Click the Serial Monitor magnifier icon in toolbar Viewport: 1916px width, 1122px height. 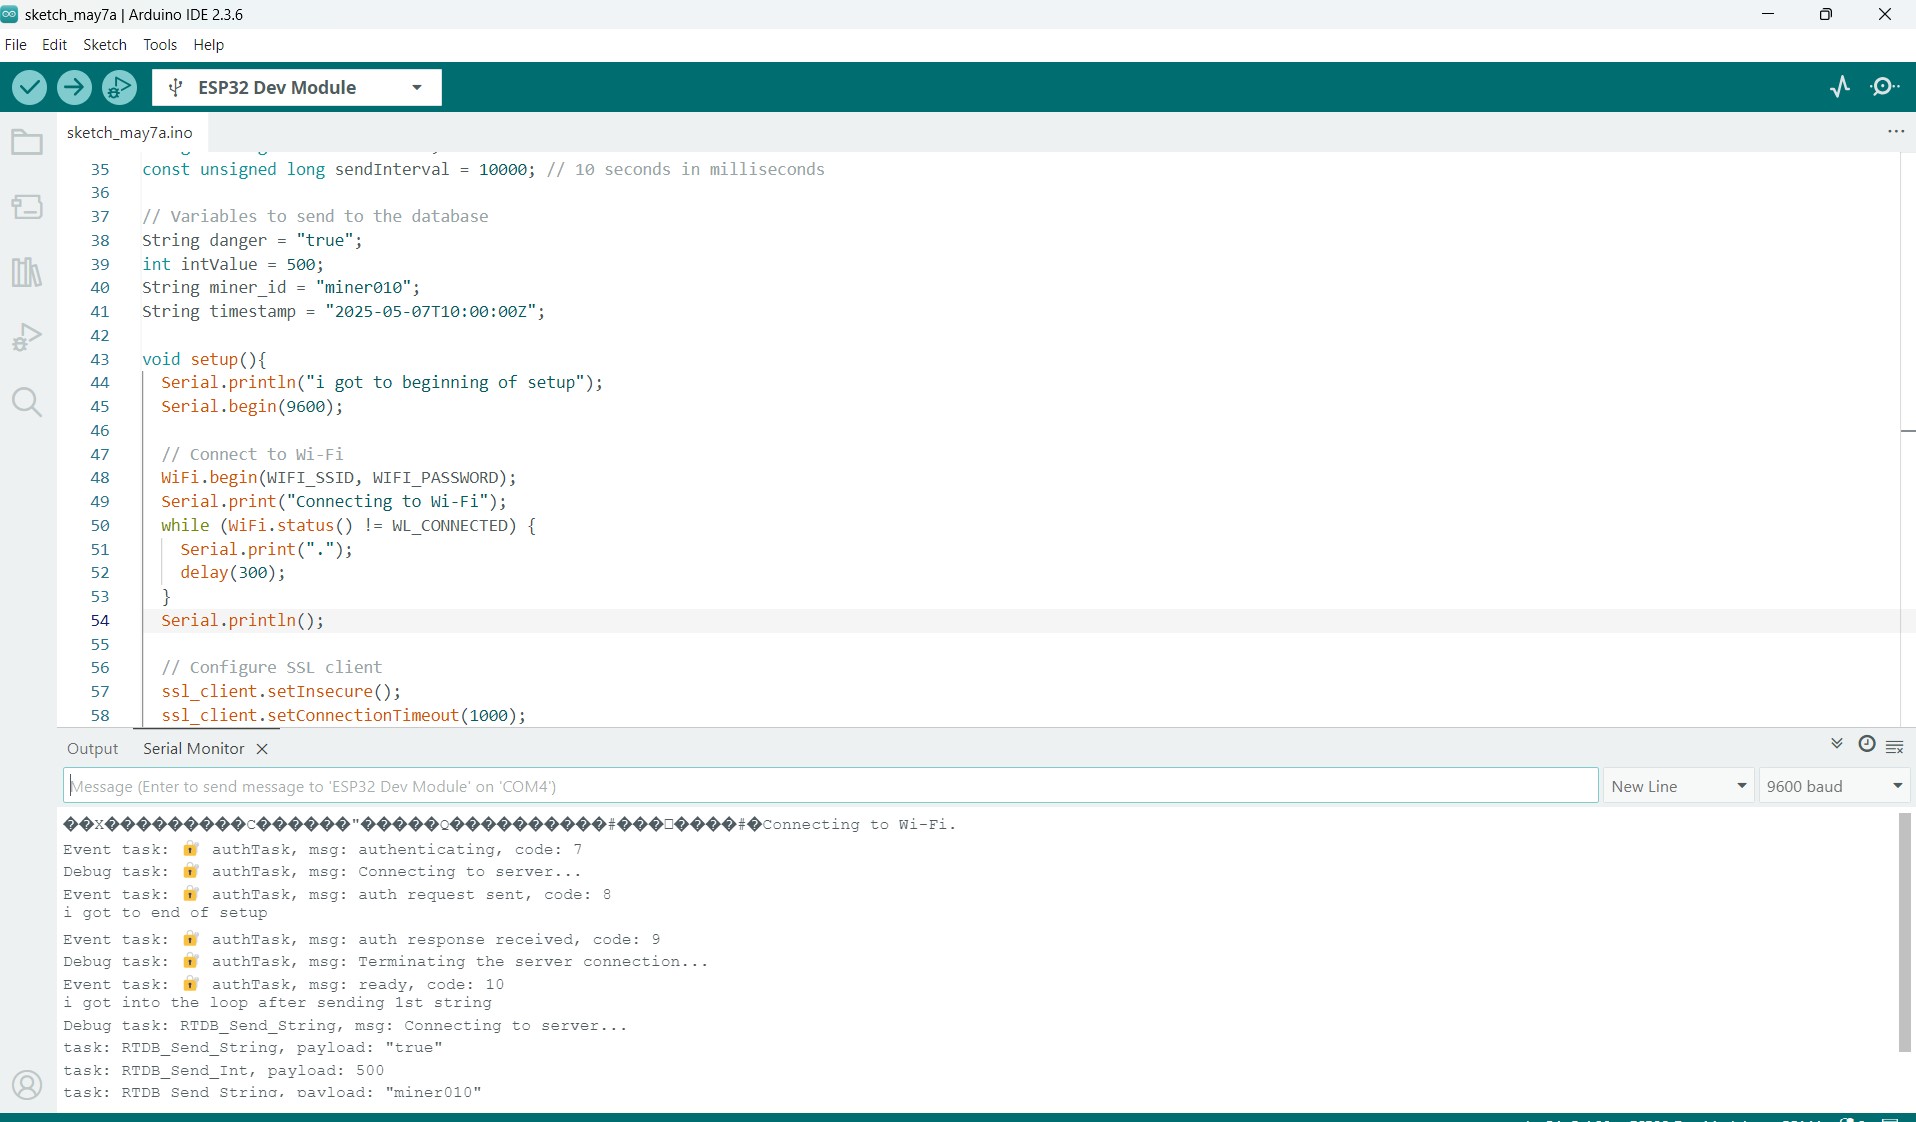point(1886,87)
